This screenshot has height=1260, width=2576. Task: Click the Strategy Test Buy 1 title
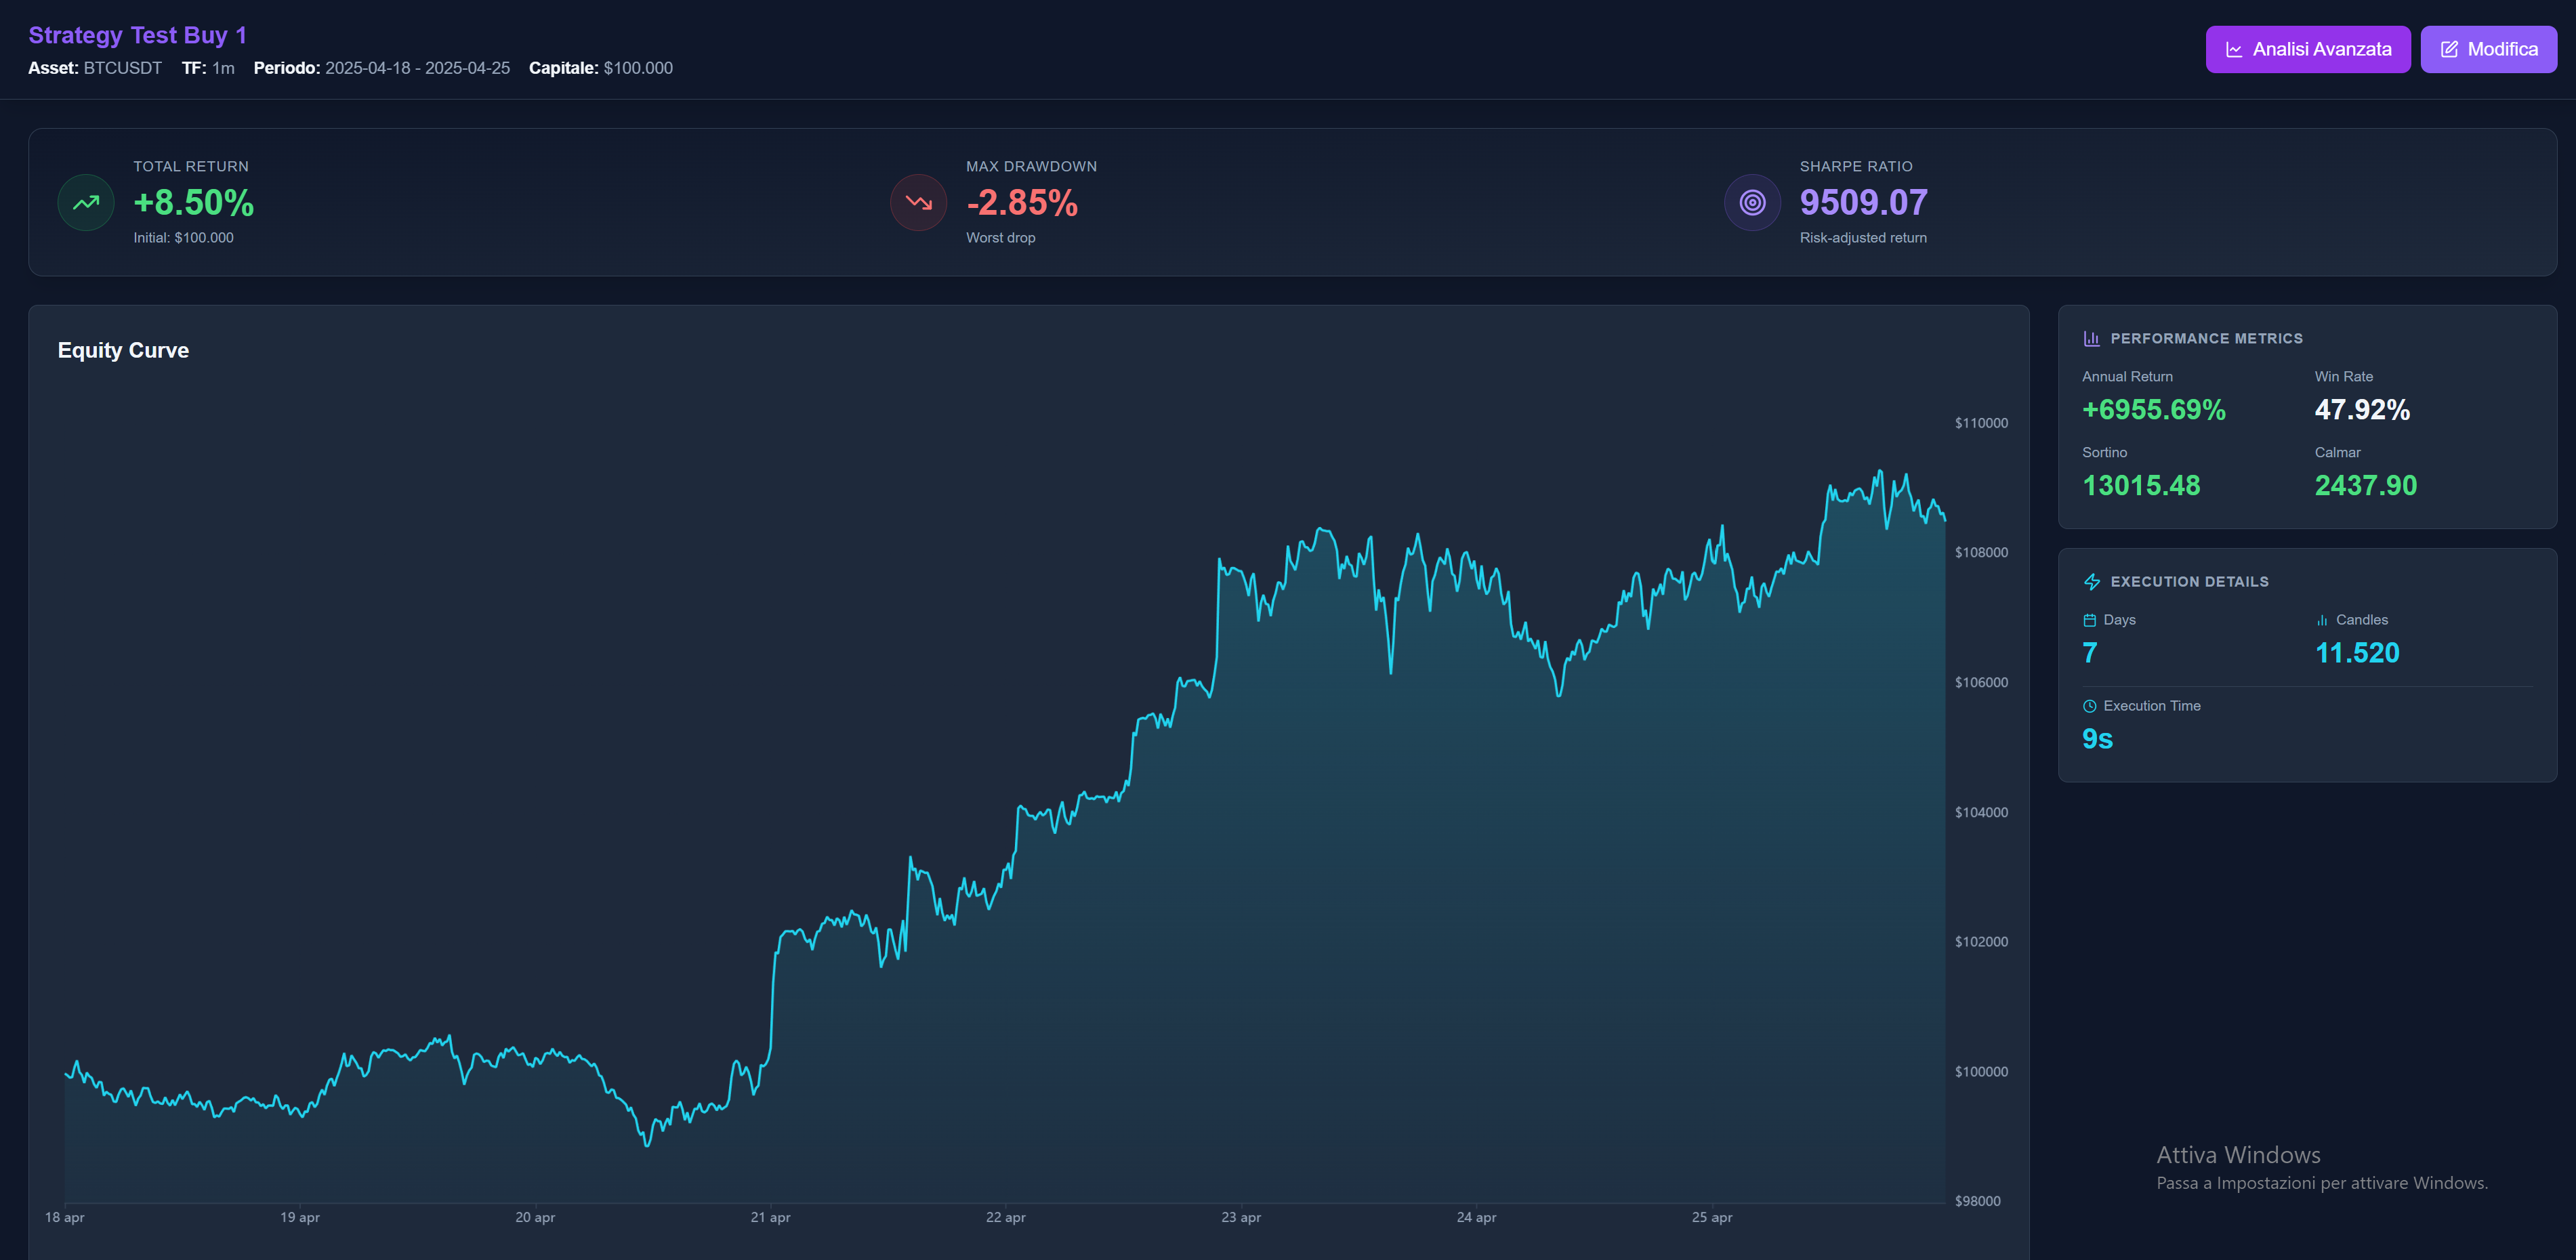pos(138,35)
